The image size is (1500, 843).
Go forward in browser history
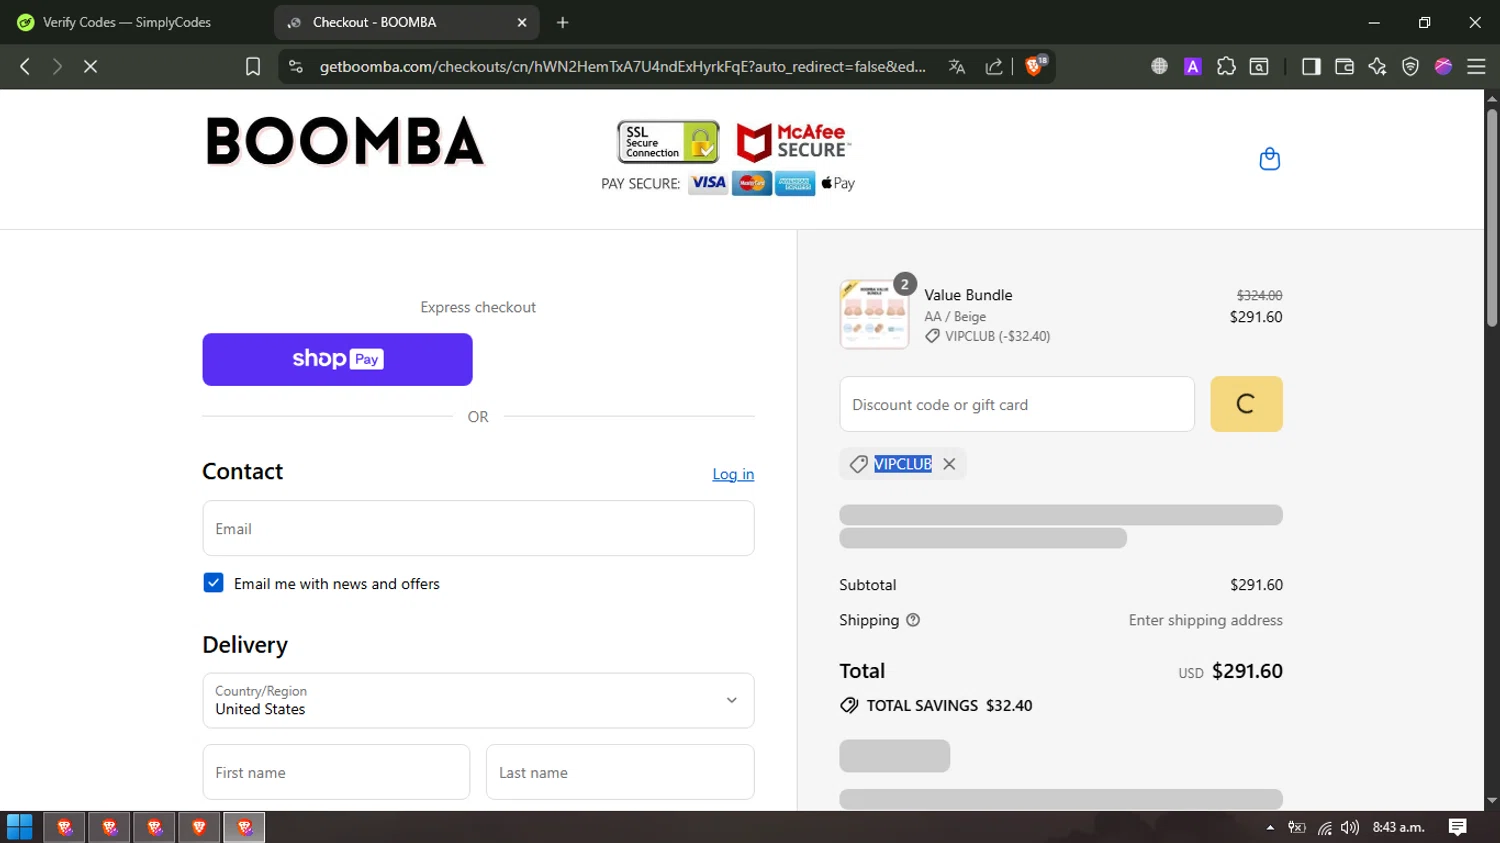pyautogui.click(x=57, y=66)
